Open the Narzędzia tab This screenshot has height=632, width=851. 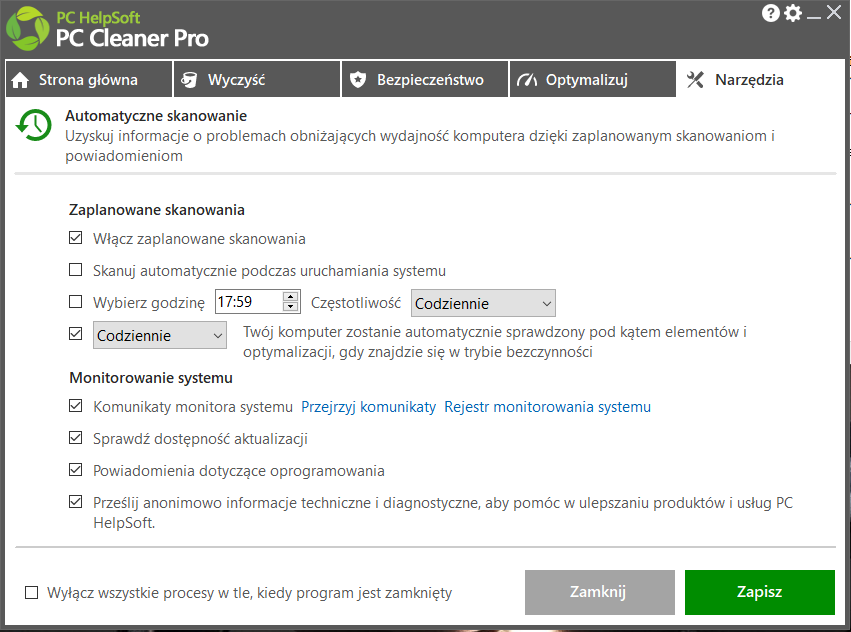760,79
